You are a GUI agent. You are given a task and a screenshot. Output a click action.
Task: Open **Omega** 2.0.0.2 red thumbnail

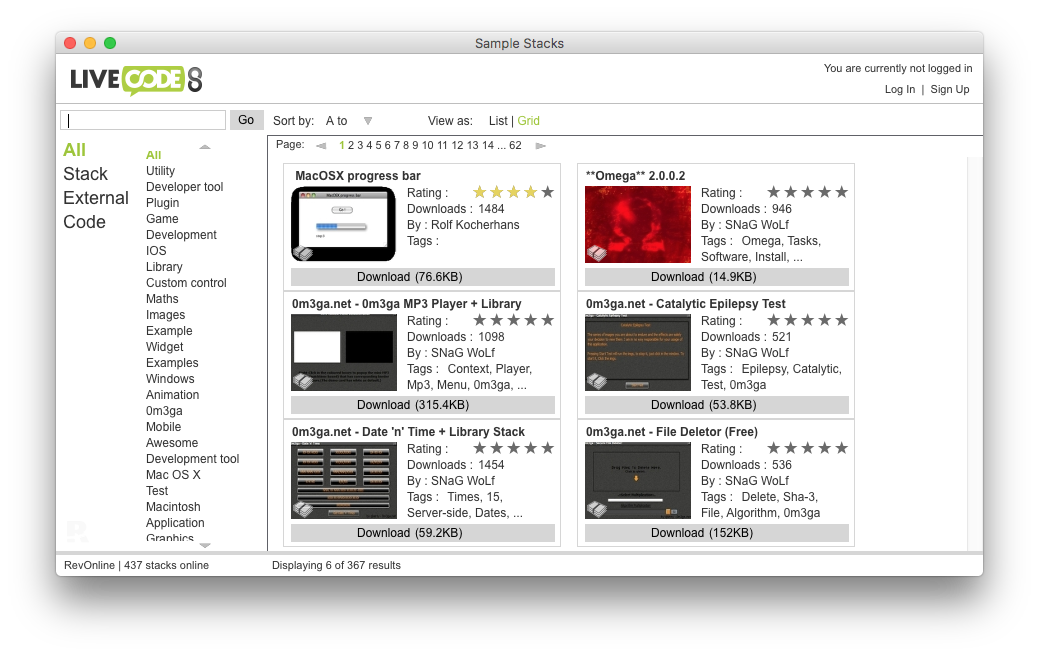pos(637,224)
